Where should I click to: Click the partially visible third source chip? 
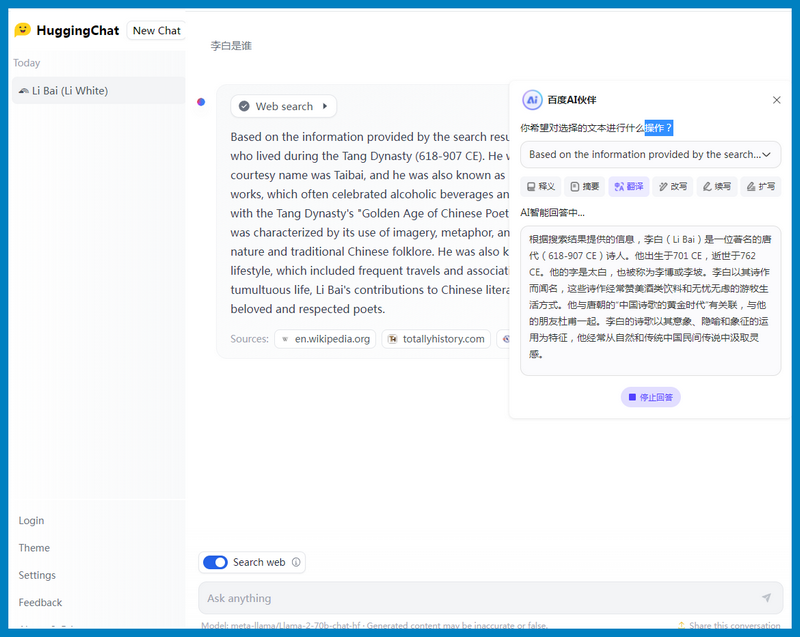pos(503,339)
